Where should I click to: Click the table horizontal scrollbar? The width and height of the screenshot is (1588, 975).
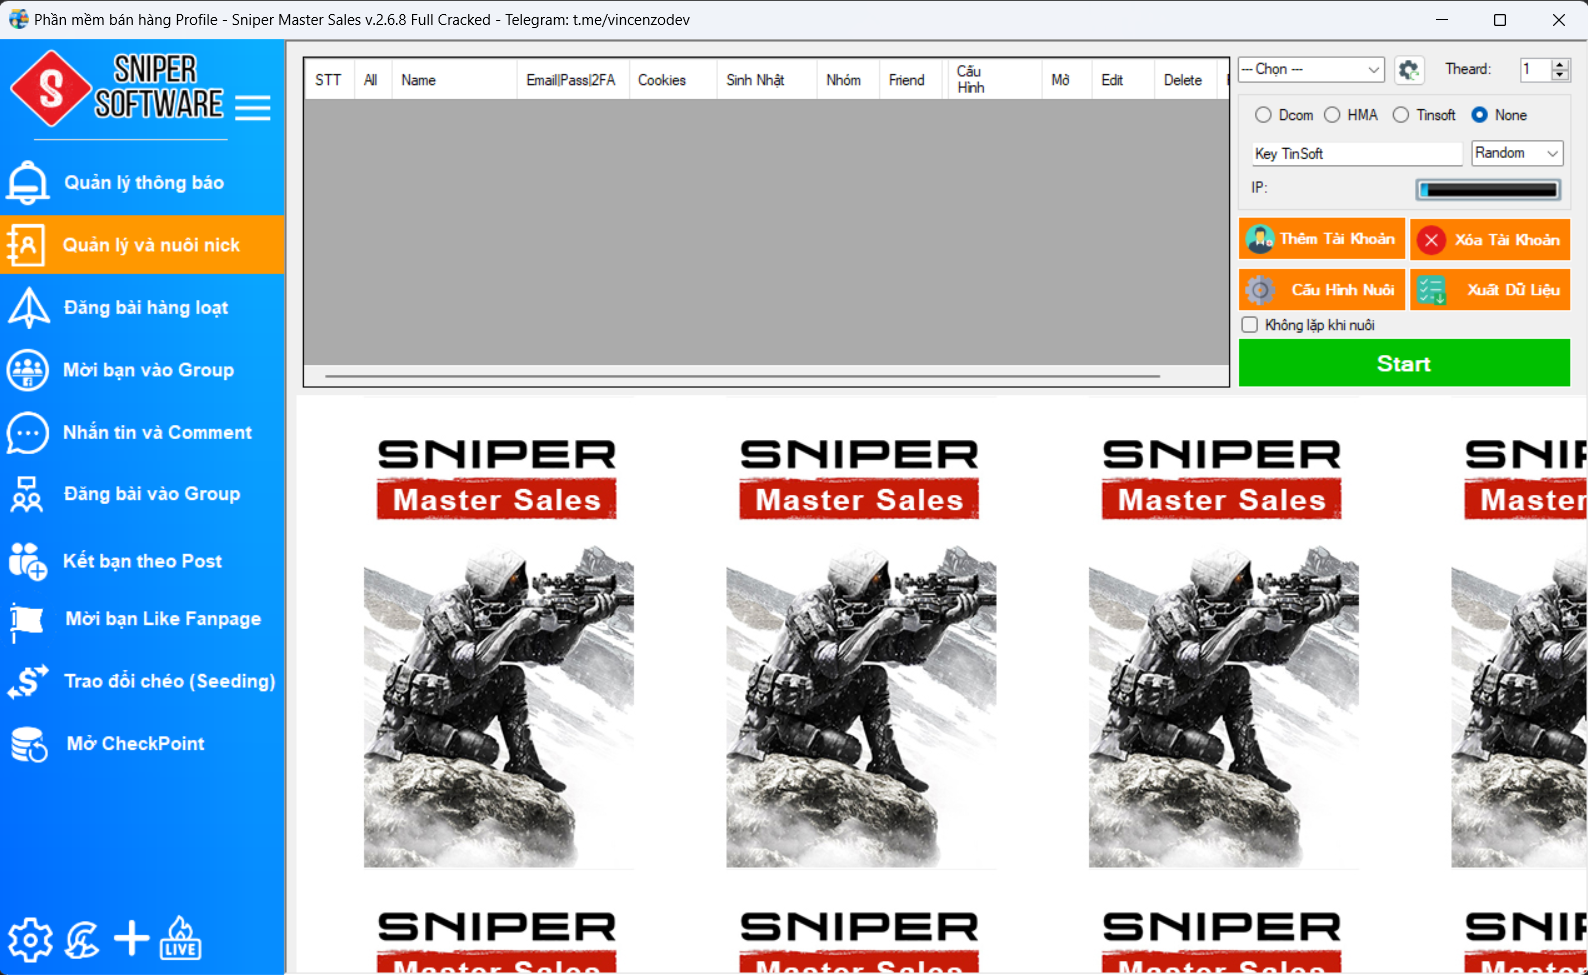pos(742,376)
